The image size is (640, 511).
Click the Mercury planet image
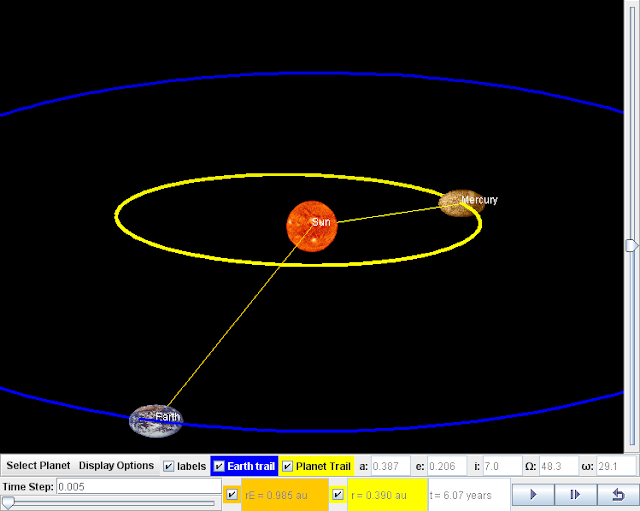(x=461, y=203)
